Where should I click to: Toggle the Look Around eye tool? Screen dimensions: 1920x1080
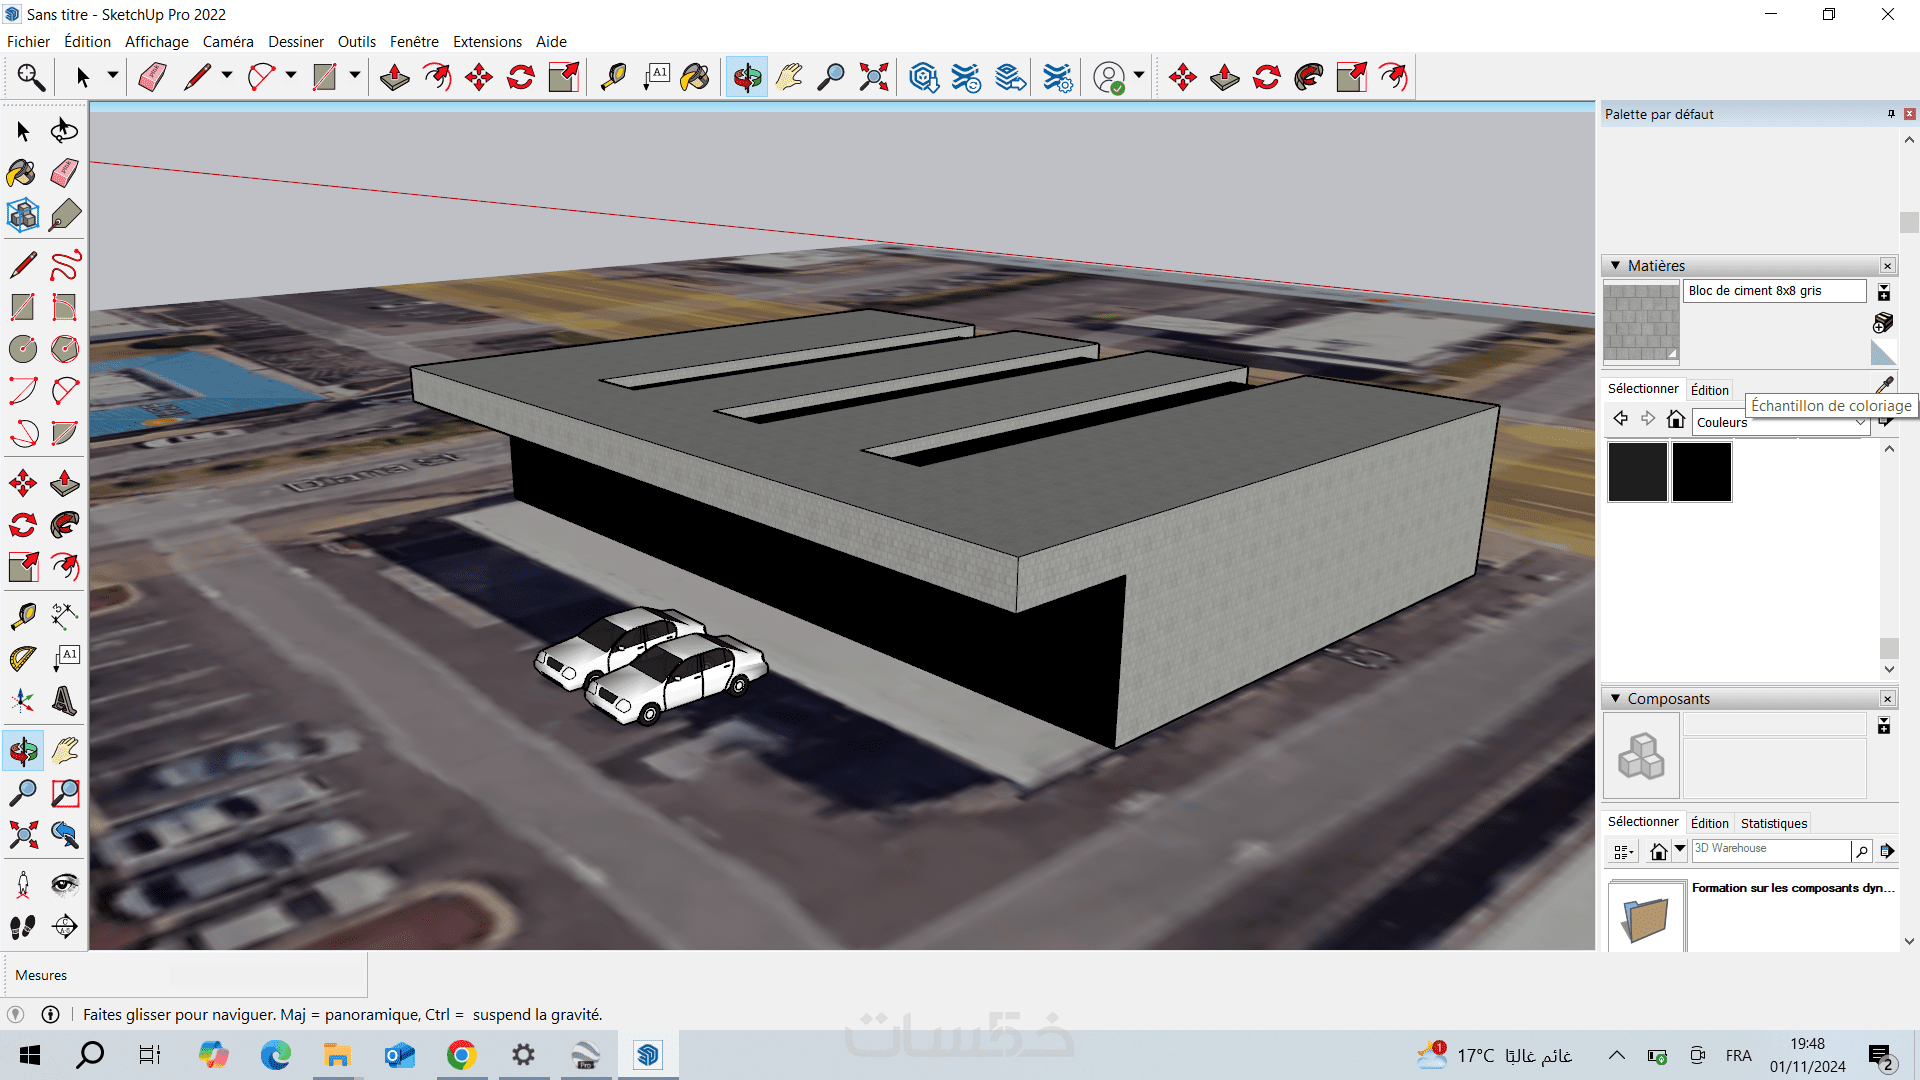coord(64,884)
